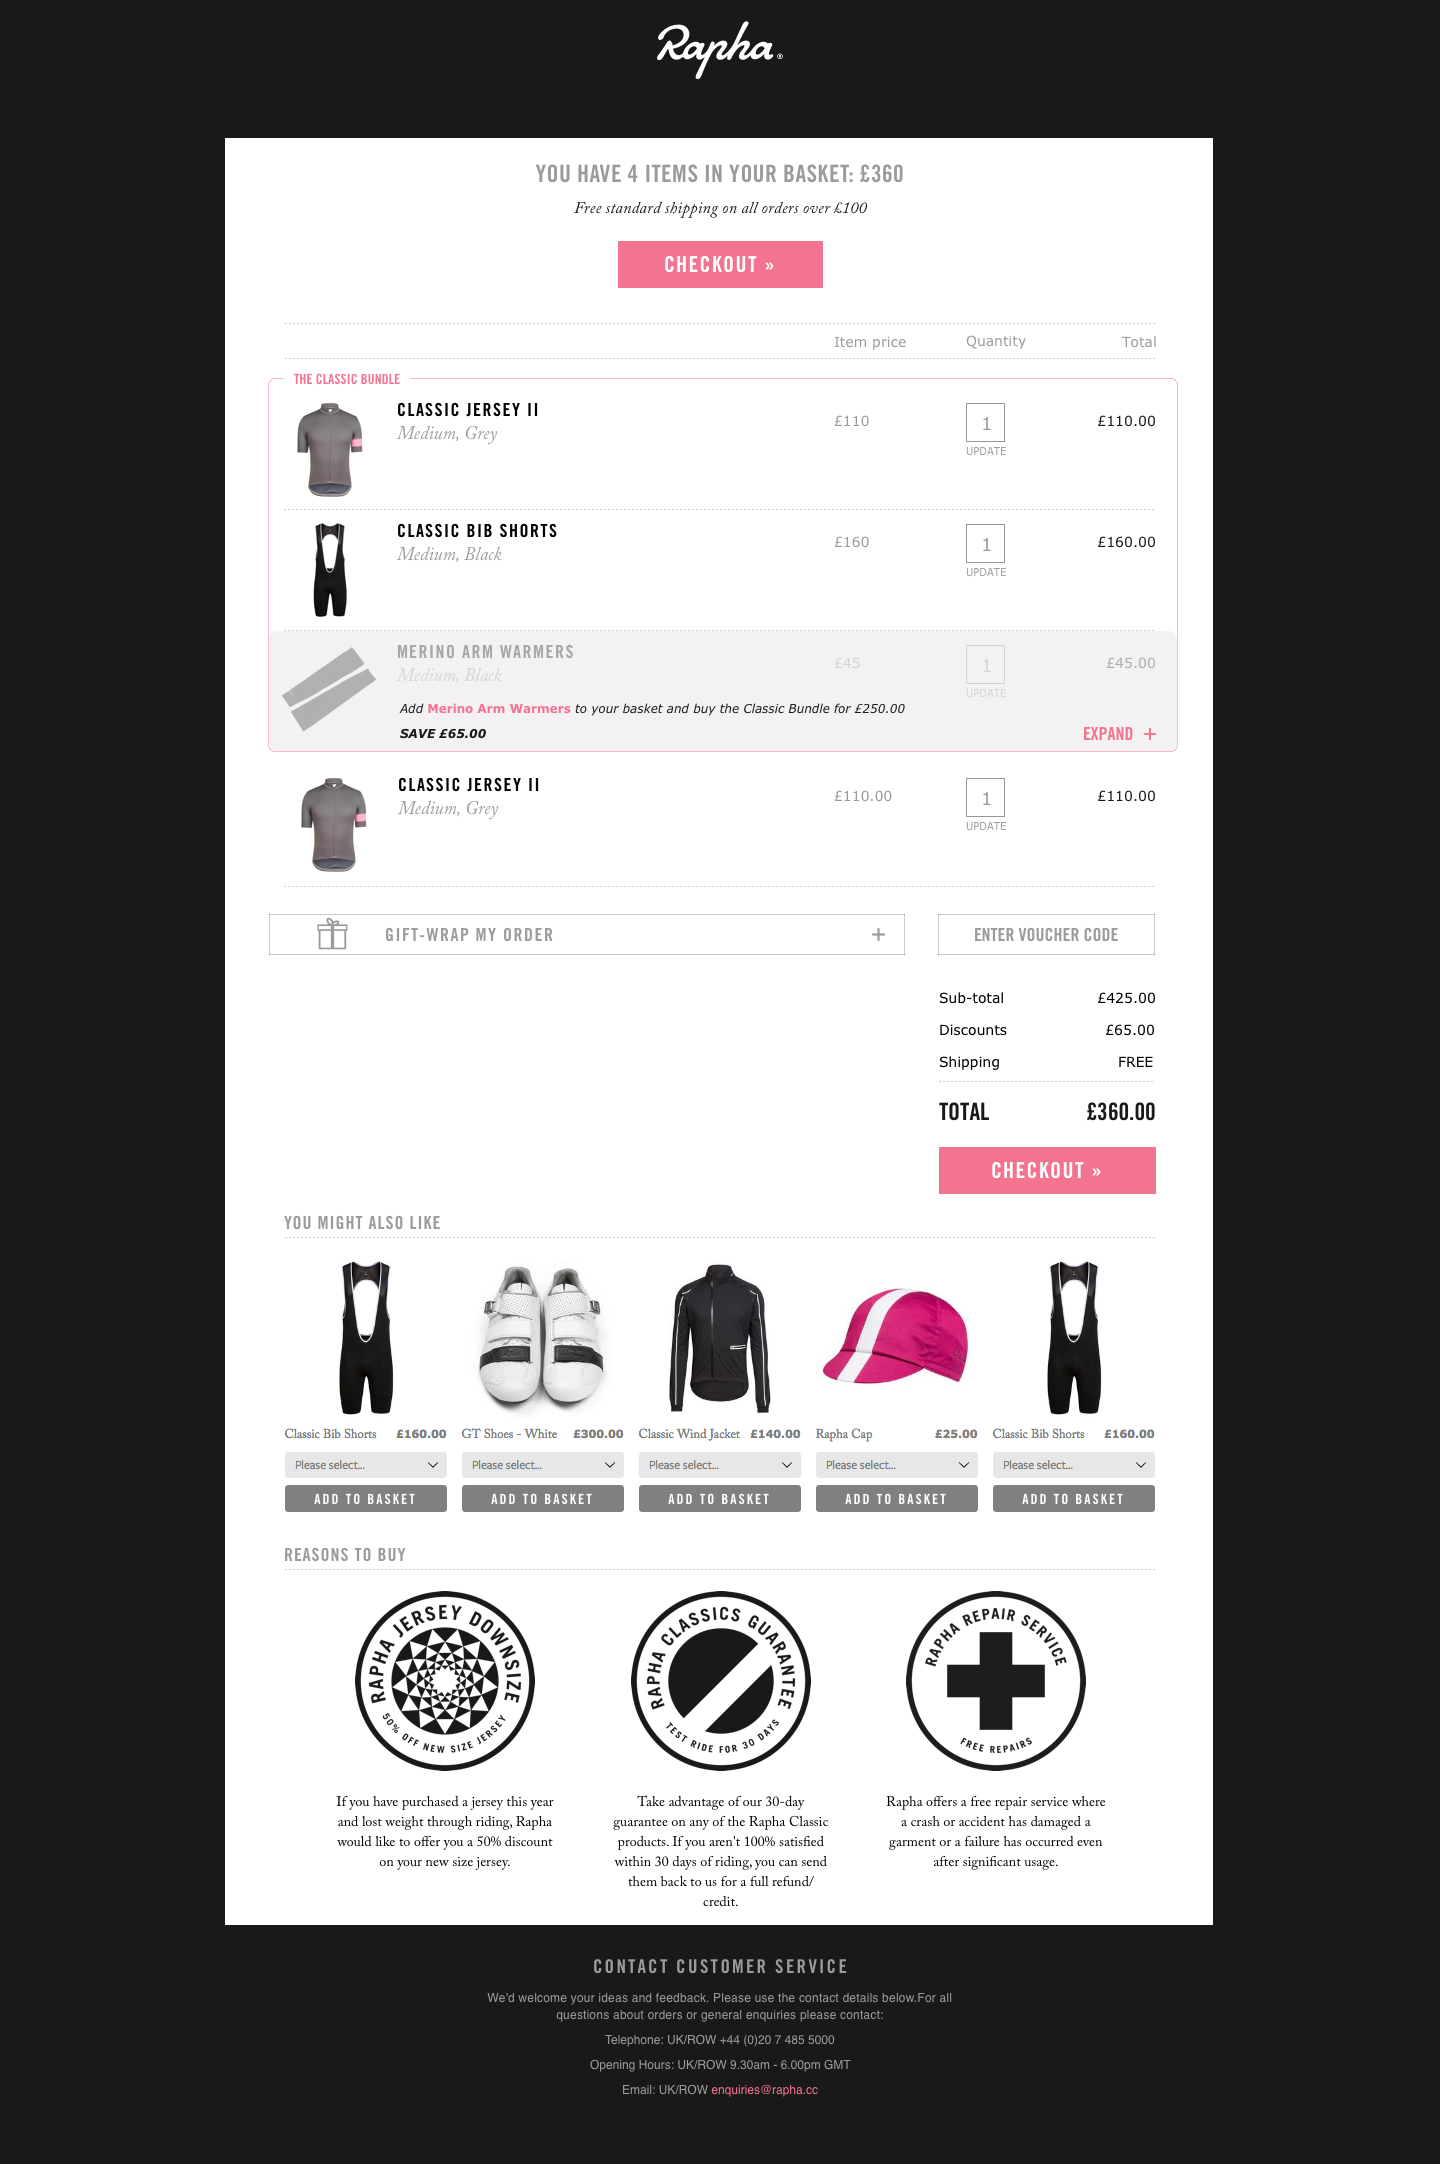
Task: Click the Jersey Downsize badge icon
Action: 445,1681
